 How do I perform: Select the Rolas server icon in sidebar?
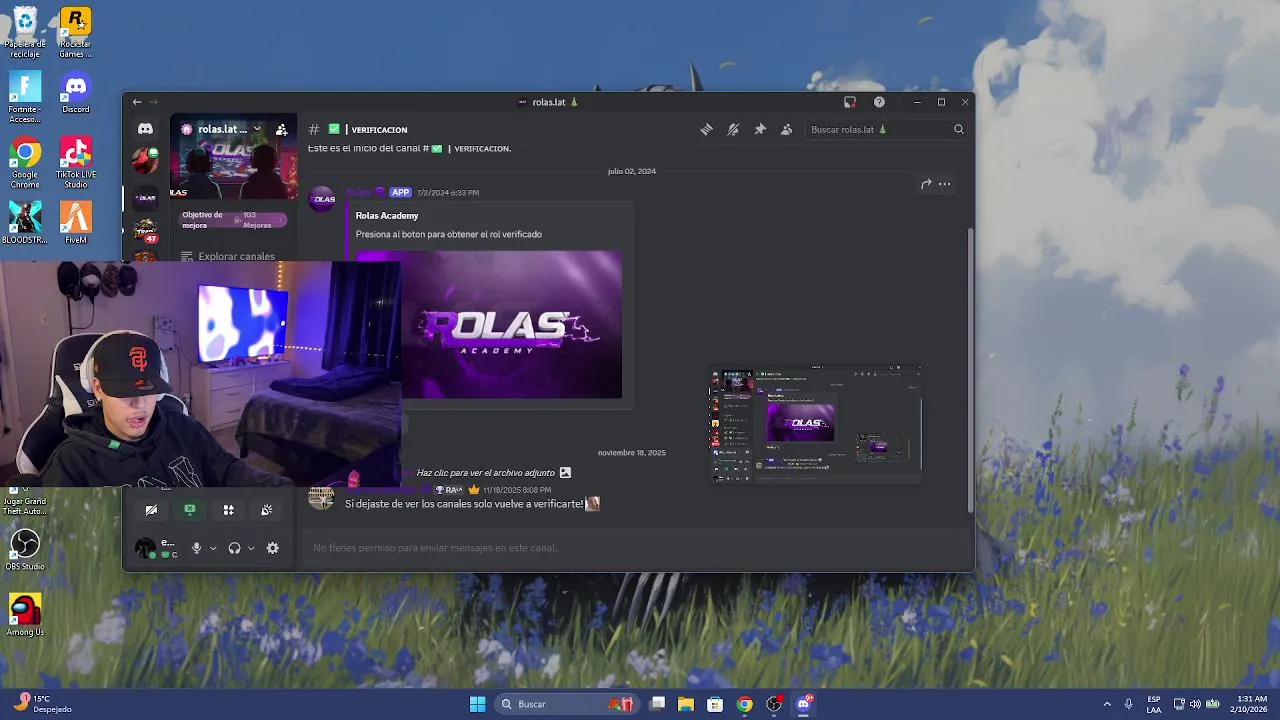[x=146, y=198]
